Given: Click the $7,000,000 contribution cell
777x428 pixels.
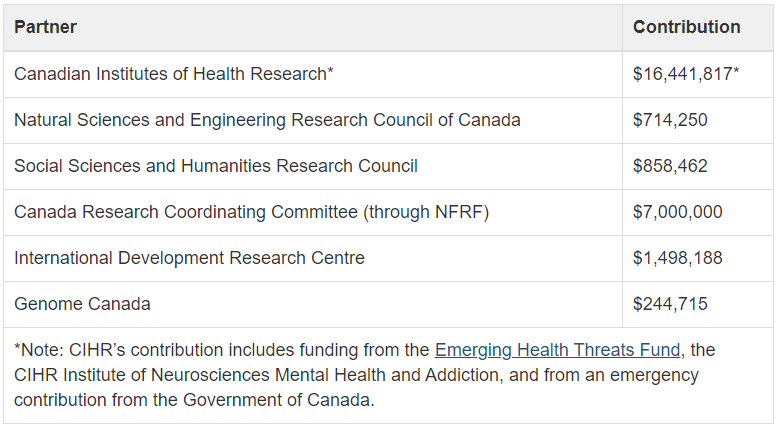Looking at the screenshot, I should (698, 212).
